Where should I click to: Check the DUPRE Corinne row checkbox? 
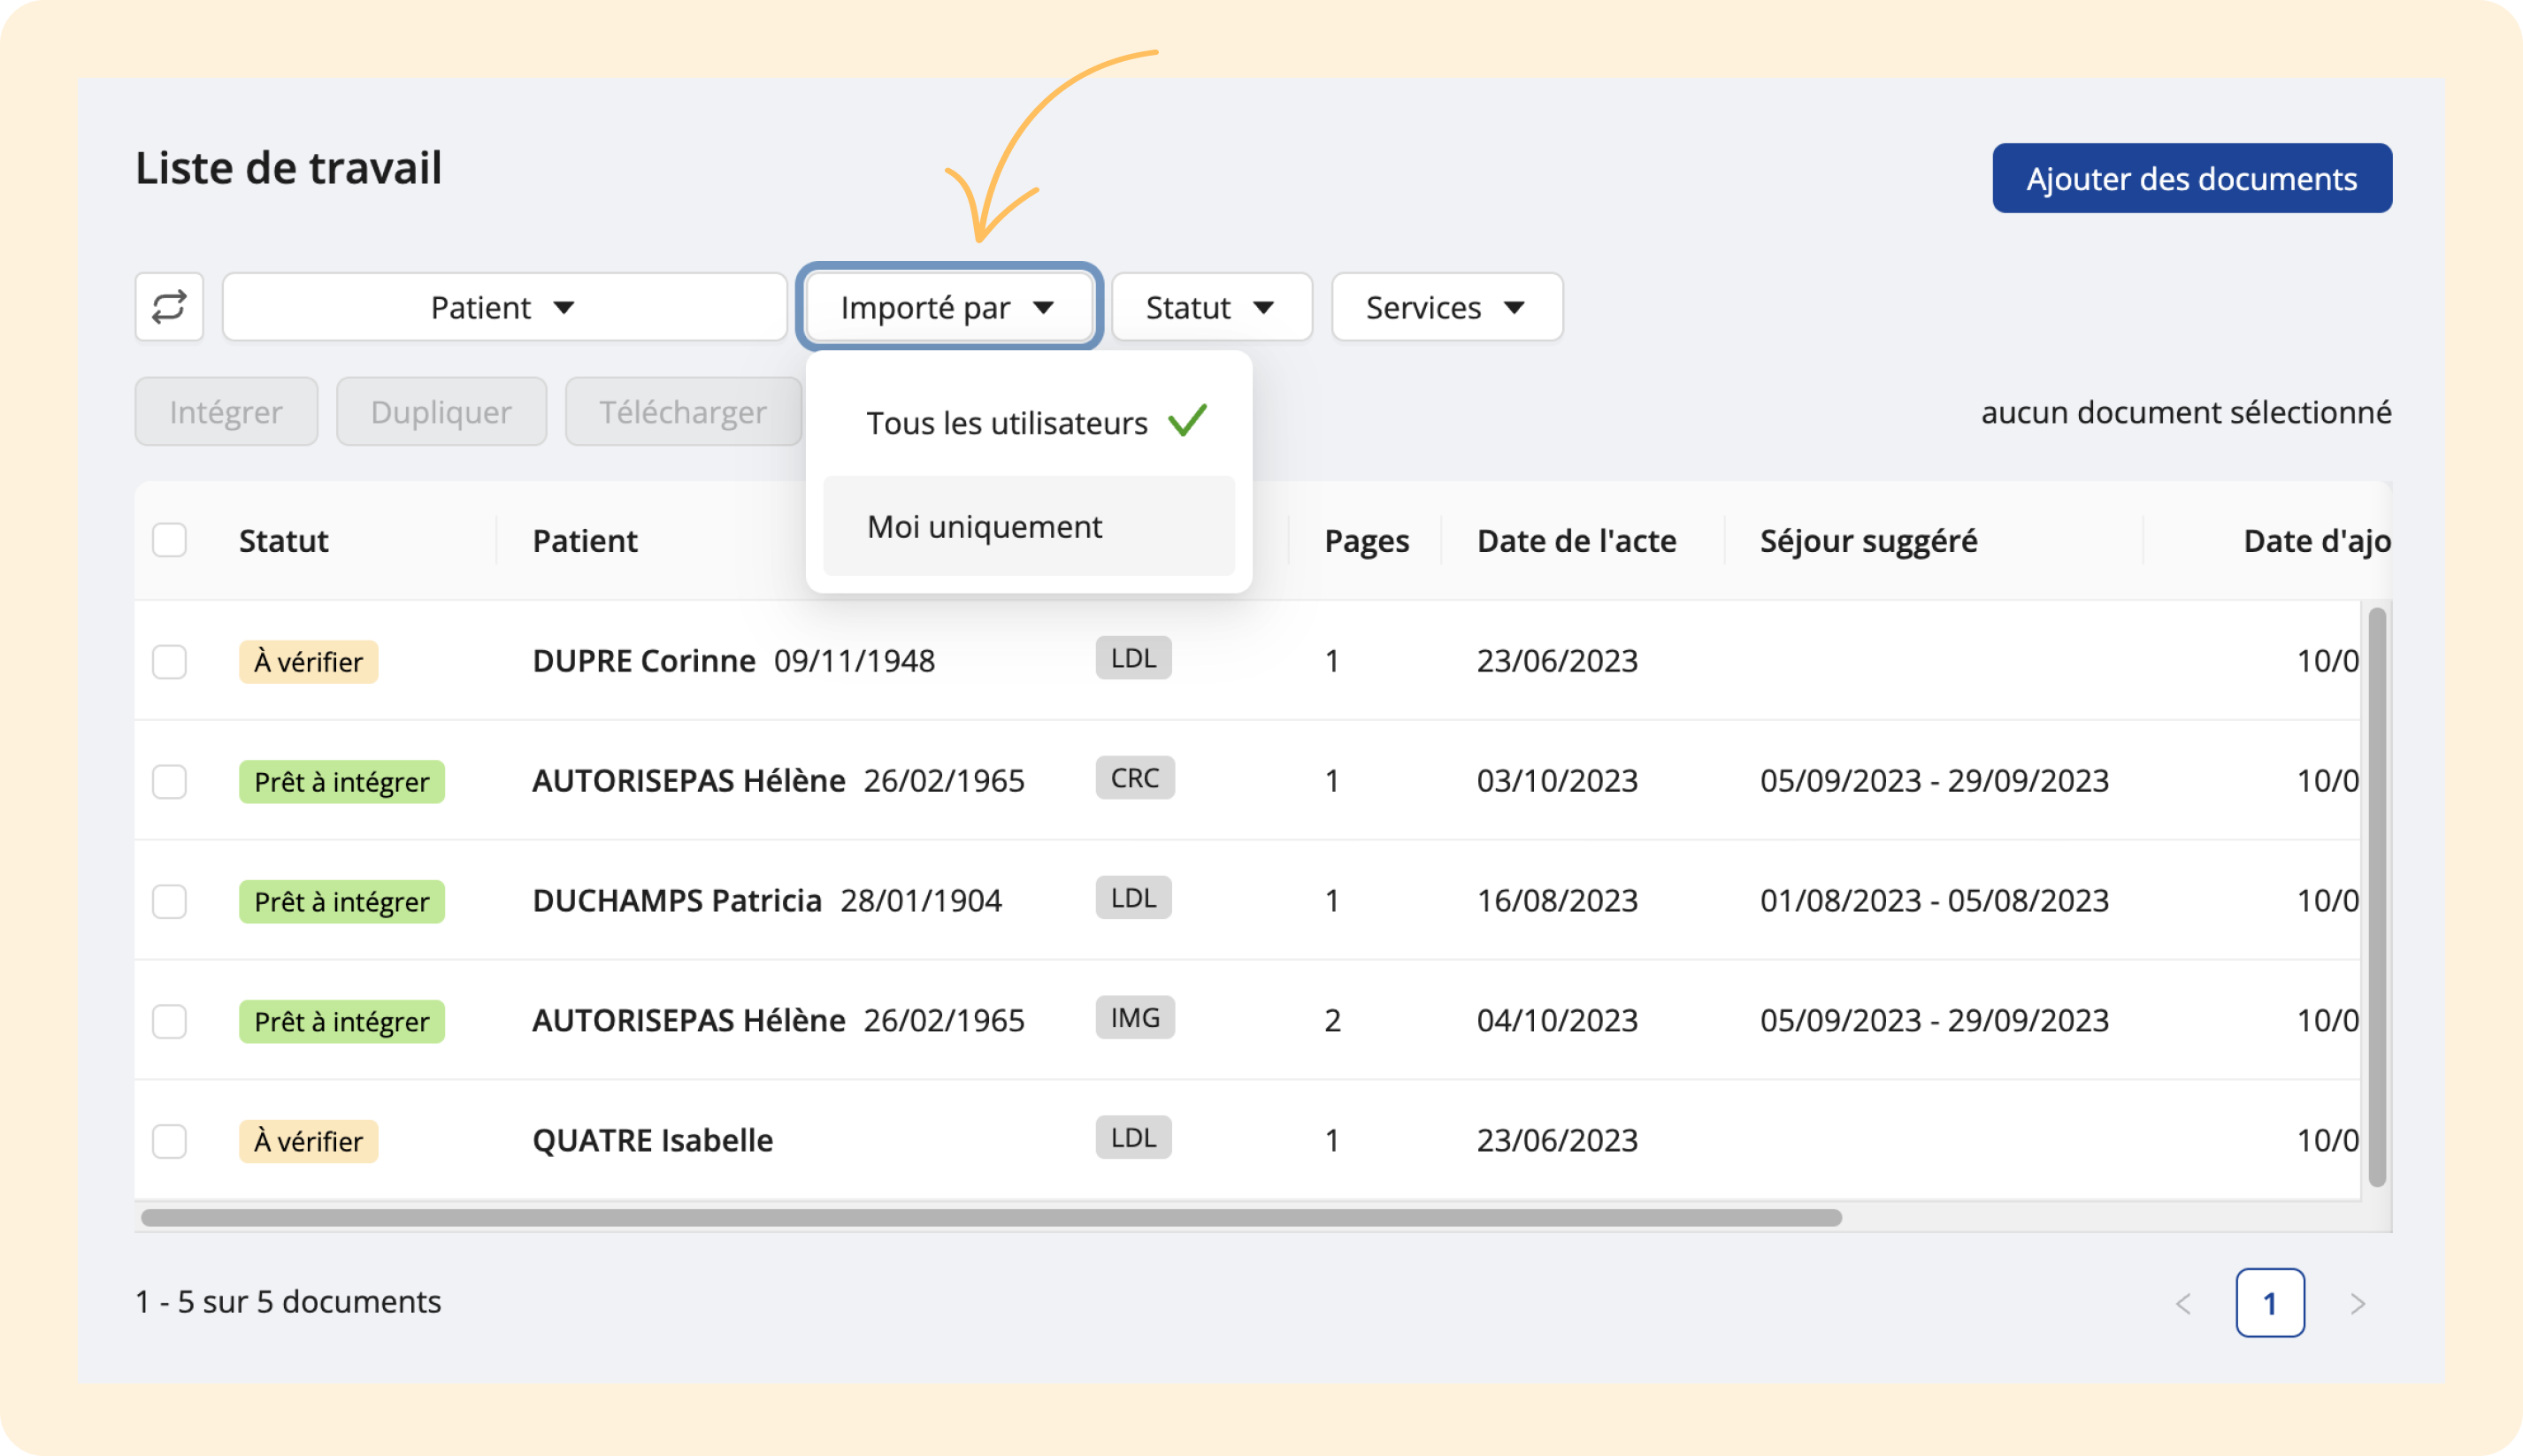169,661
